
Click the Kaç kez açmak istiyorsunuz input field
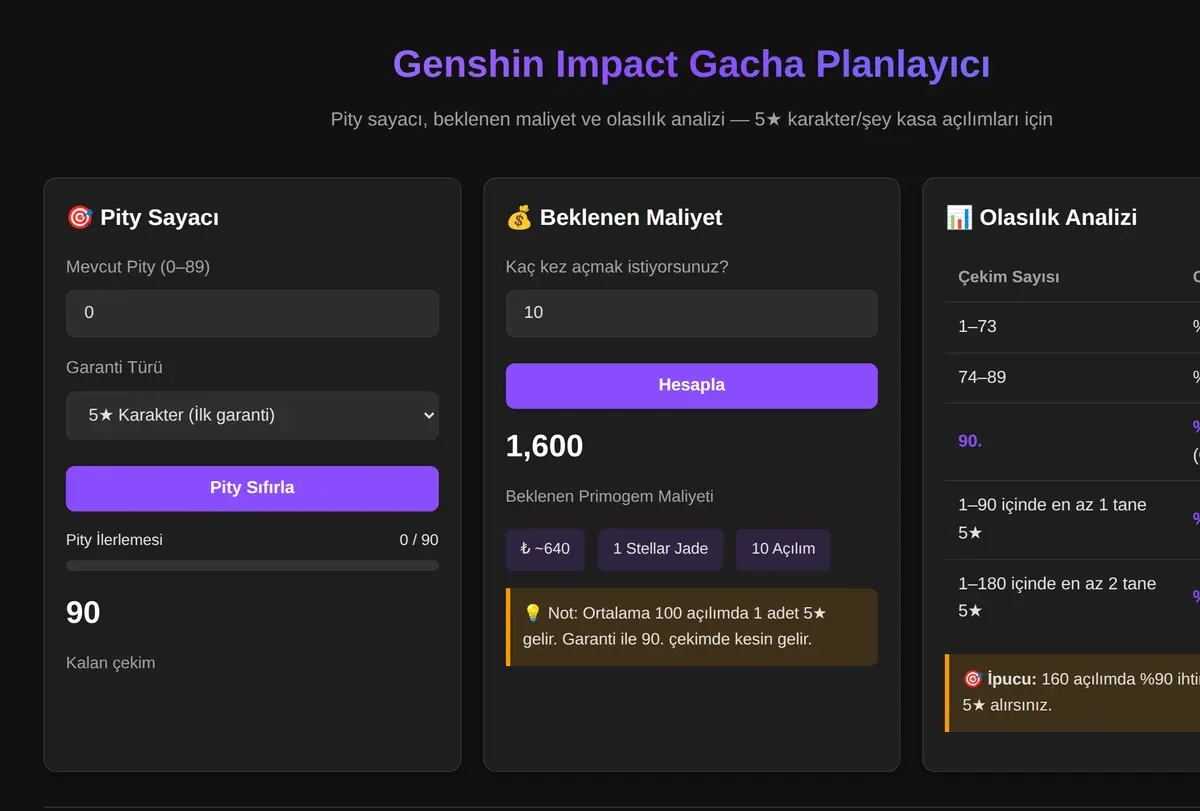(x=692, y=313)
